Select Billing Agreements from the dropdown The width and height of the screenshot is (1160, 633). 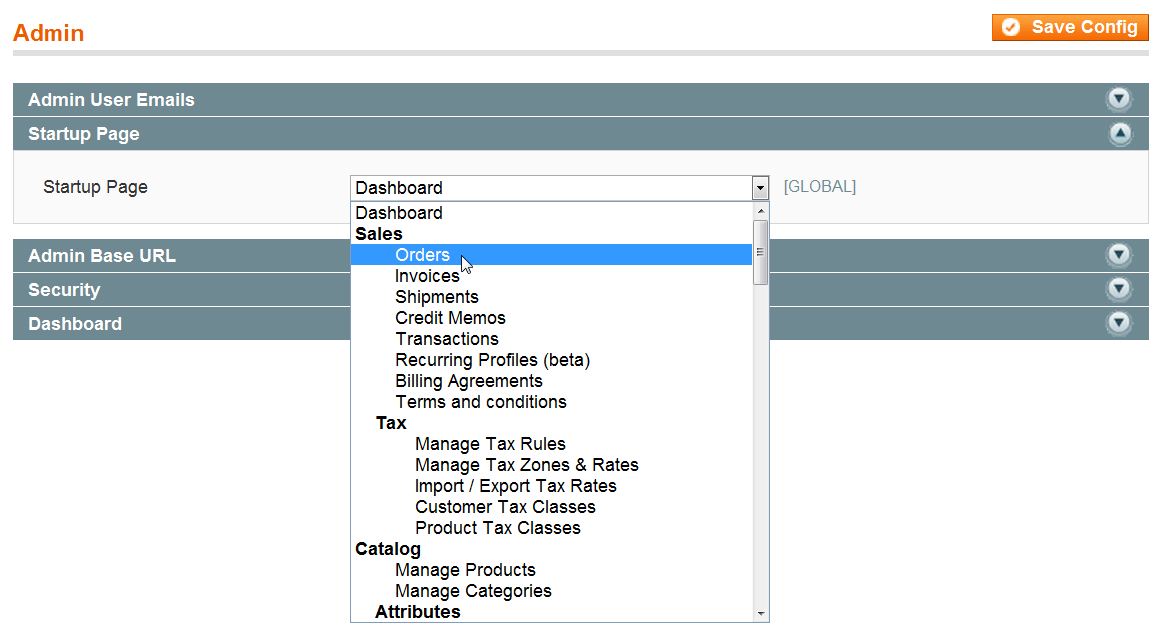(x=468, y=381)
